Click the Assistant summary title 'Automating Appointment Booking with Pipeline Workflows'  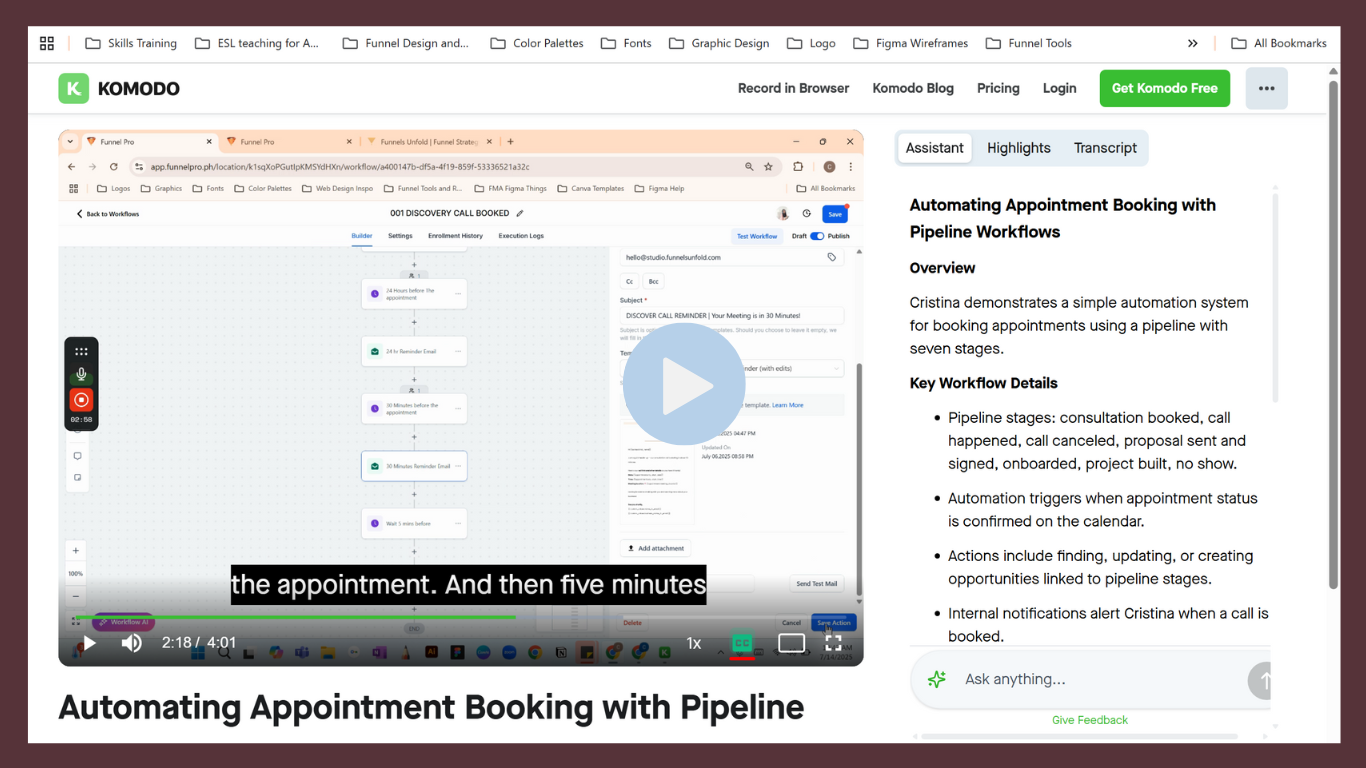[x=1062, y=218]
